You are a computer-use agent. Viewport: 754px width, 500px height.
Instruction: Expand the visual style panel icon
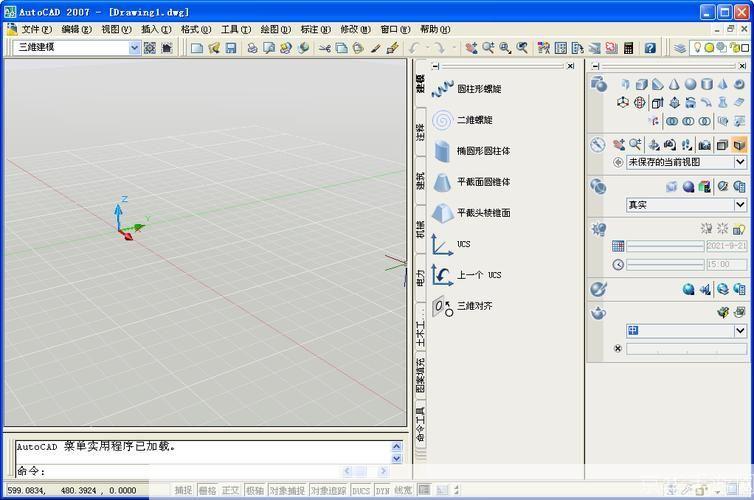598,187
